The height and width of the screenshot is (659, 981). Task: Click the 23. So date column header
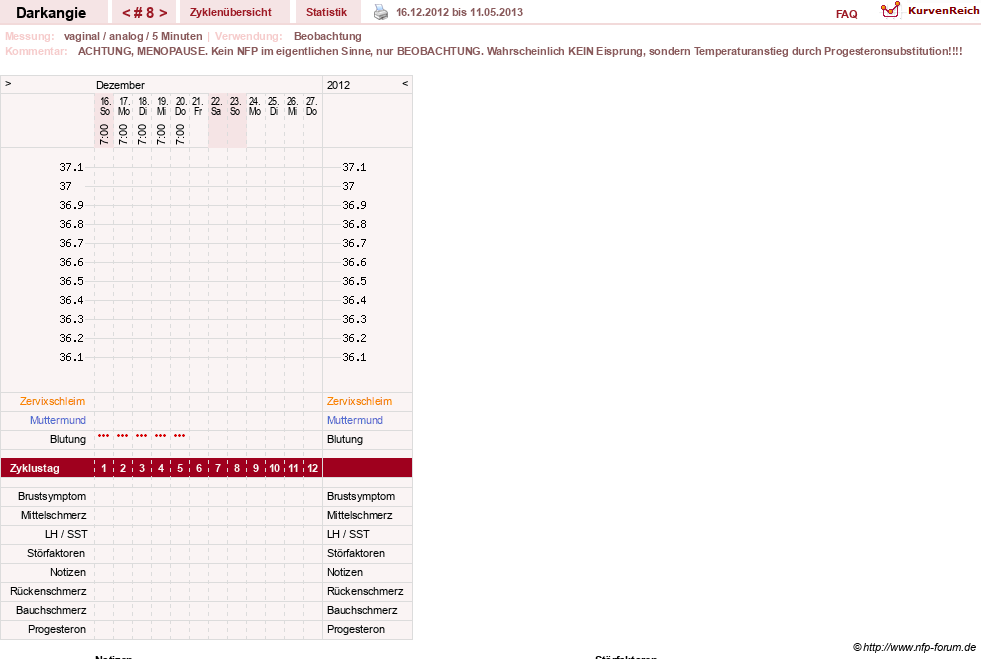(x=235, y=106)
